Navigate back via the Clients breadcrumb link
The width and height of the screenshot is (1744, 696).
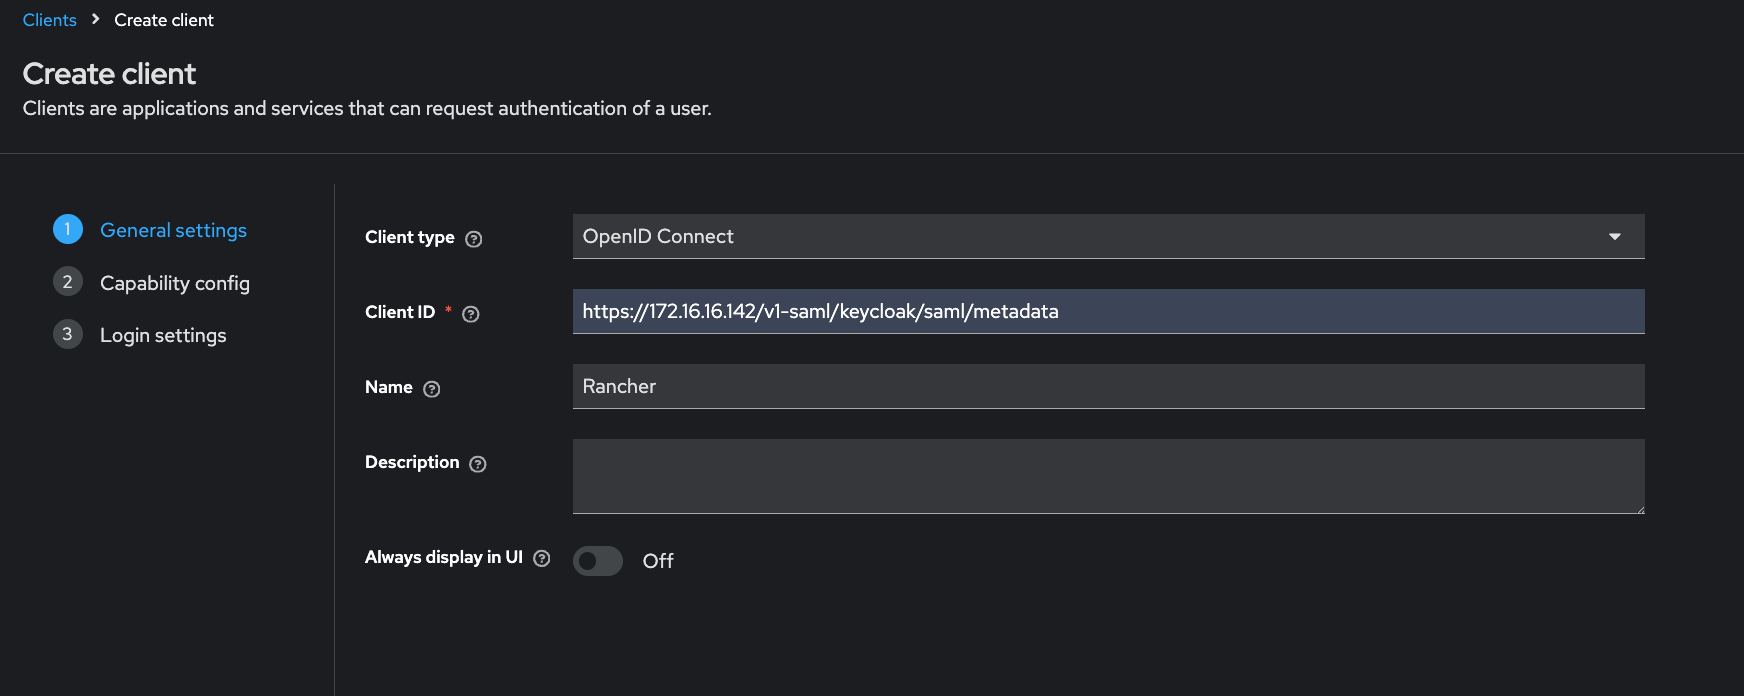pos(49,20)
